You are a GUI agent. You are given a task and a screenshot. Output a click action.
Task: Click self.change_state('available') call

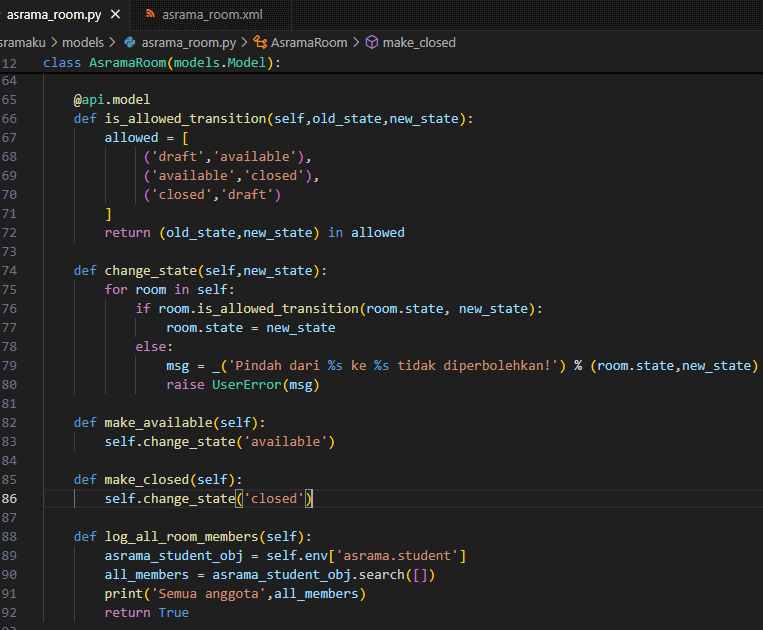[220, 441]
